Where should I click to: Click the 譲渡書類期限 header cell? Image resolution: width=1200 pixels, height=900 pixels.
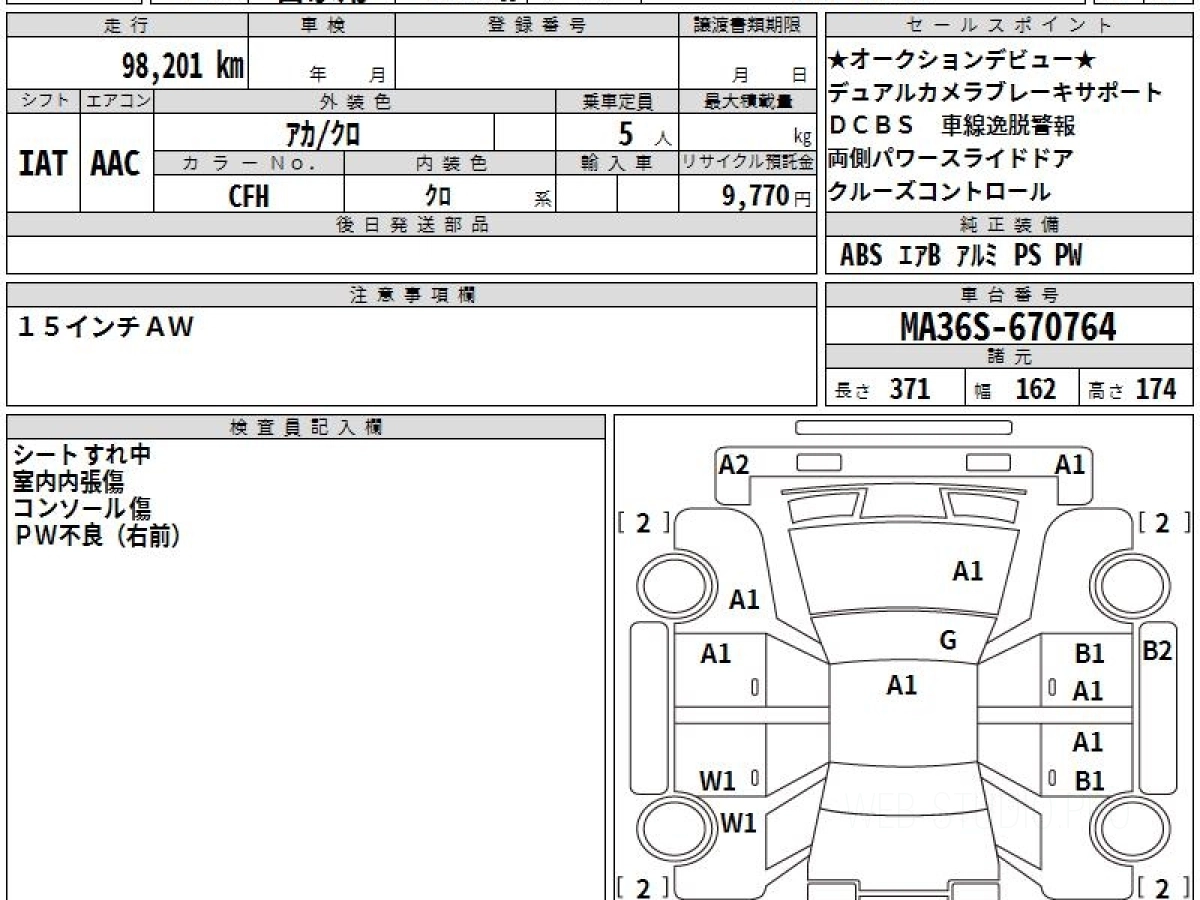(748, 26)
